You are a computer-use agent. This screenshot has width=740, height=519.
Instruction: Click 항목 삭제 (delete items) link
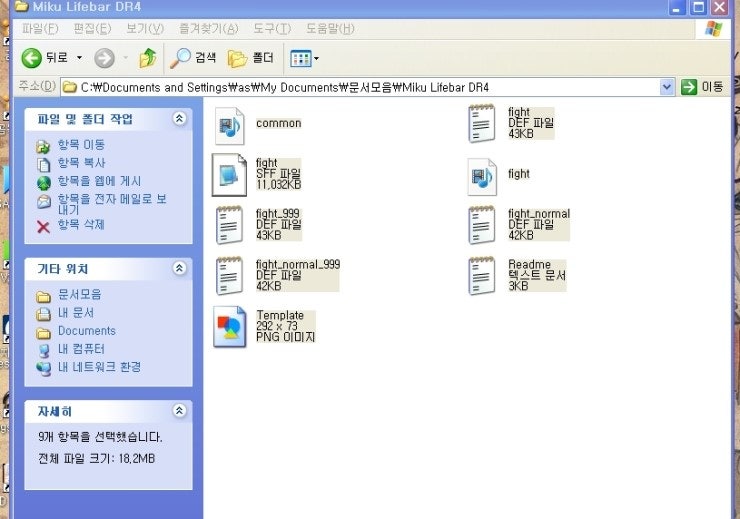click(x=81, y=225)
